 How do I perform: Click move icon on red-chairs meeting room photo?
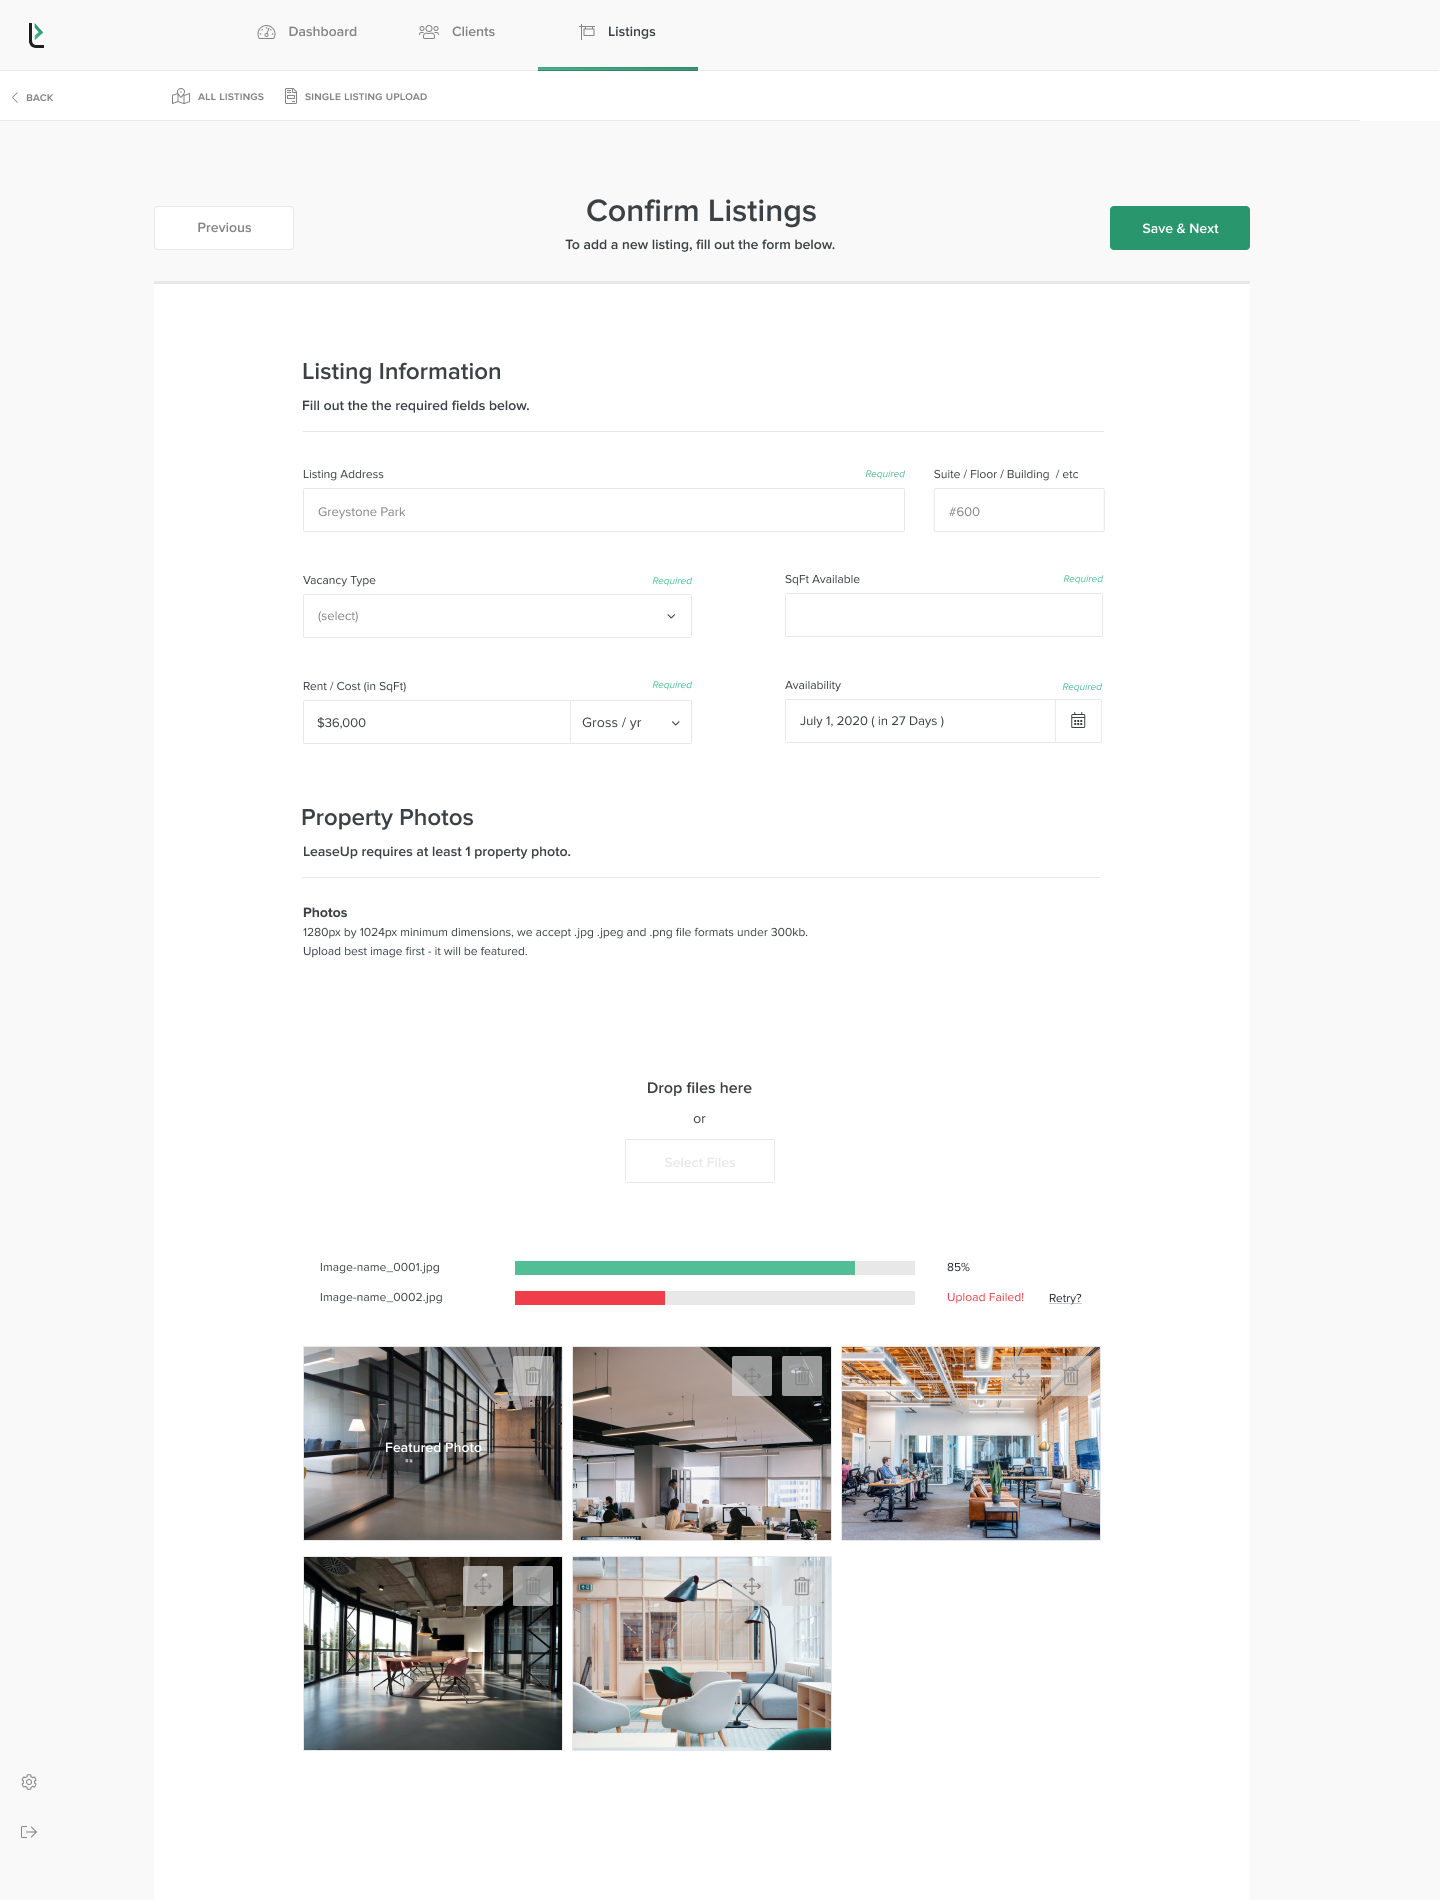tap(483, 1586)
